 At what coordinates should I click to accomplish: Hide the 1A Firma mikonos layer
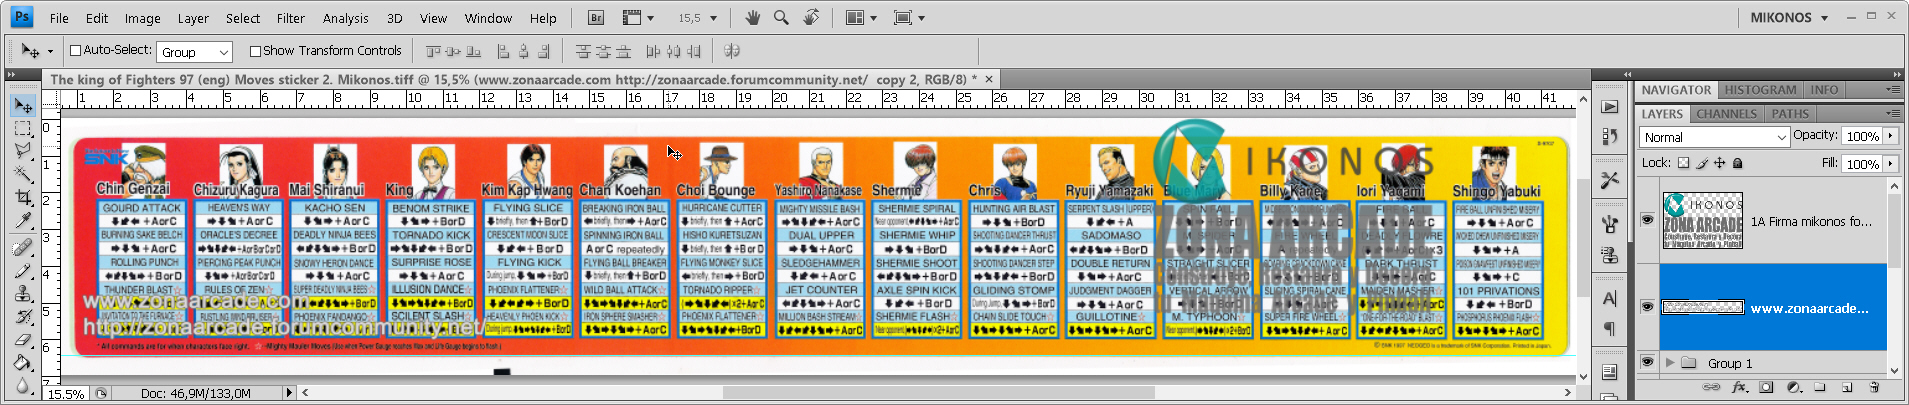(x=1647, y=220)
